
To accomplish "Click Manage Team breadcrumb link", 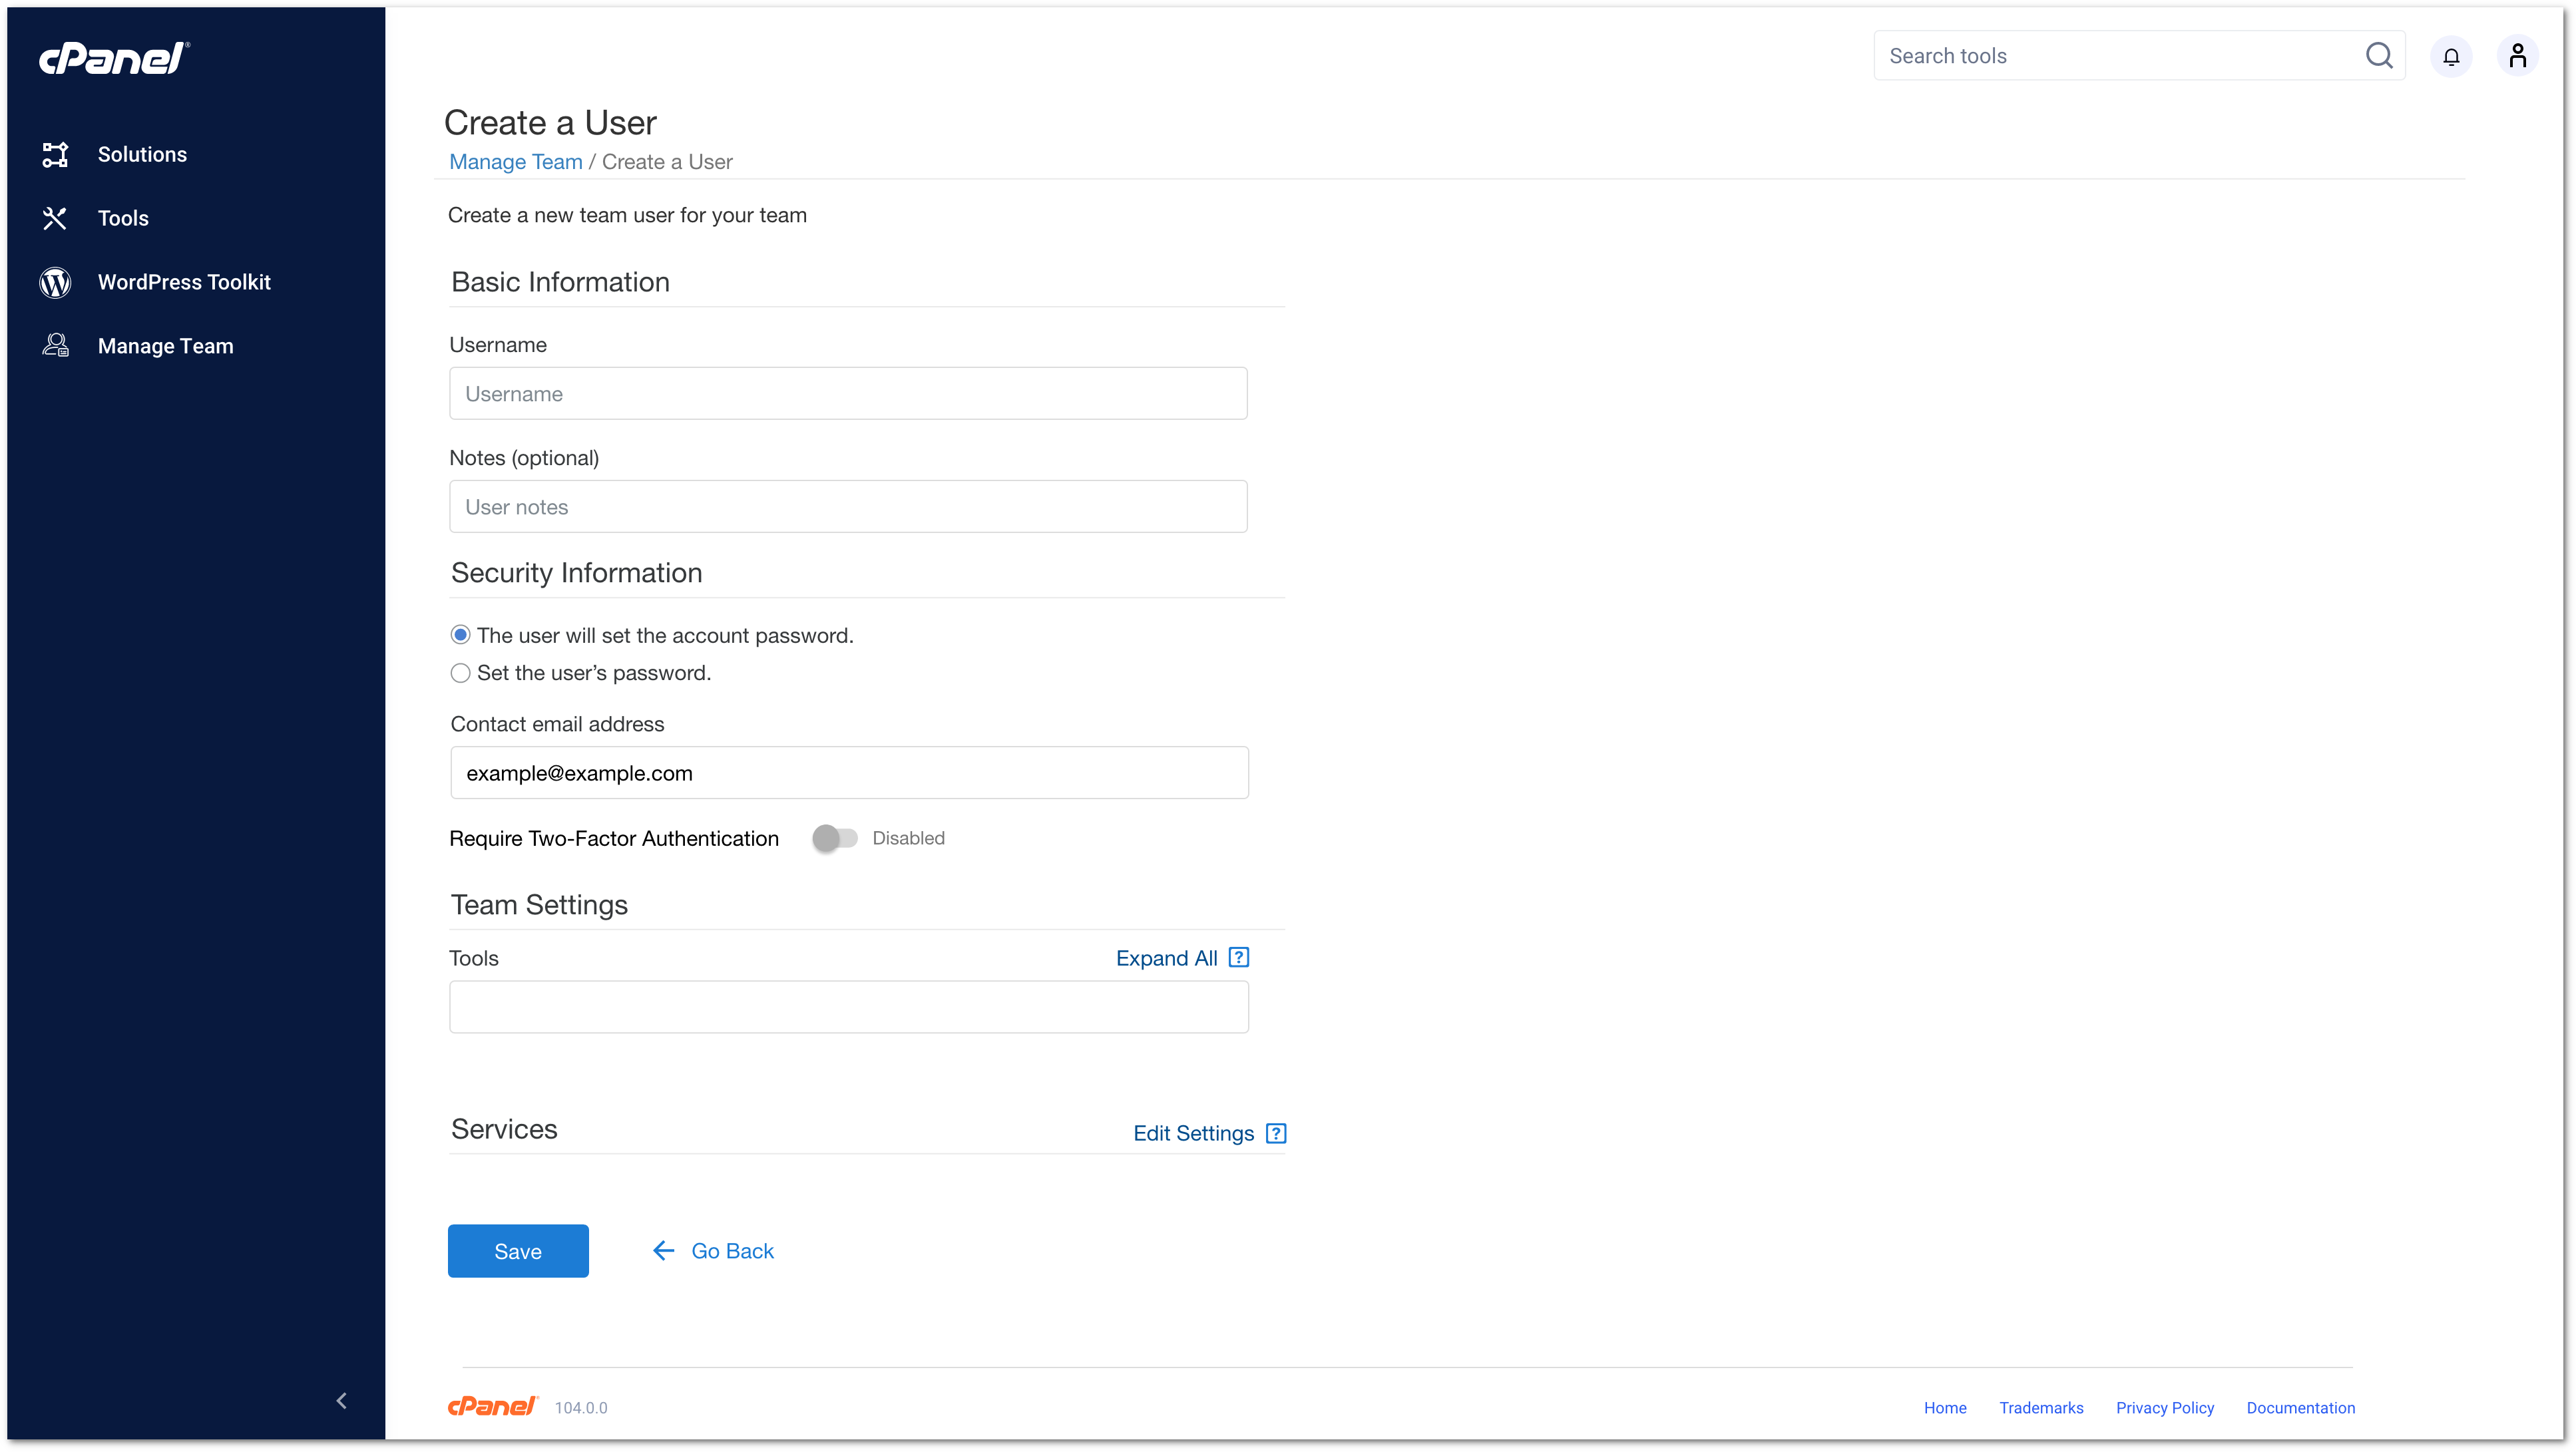I will click(x=515, y=162).
